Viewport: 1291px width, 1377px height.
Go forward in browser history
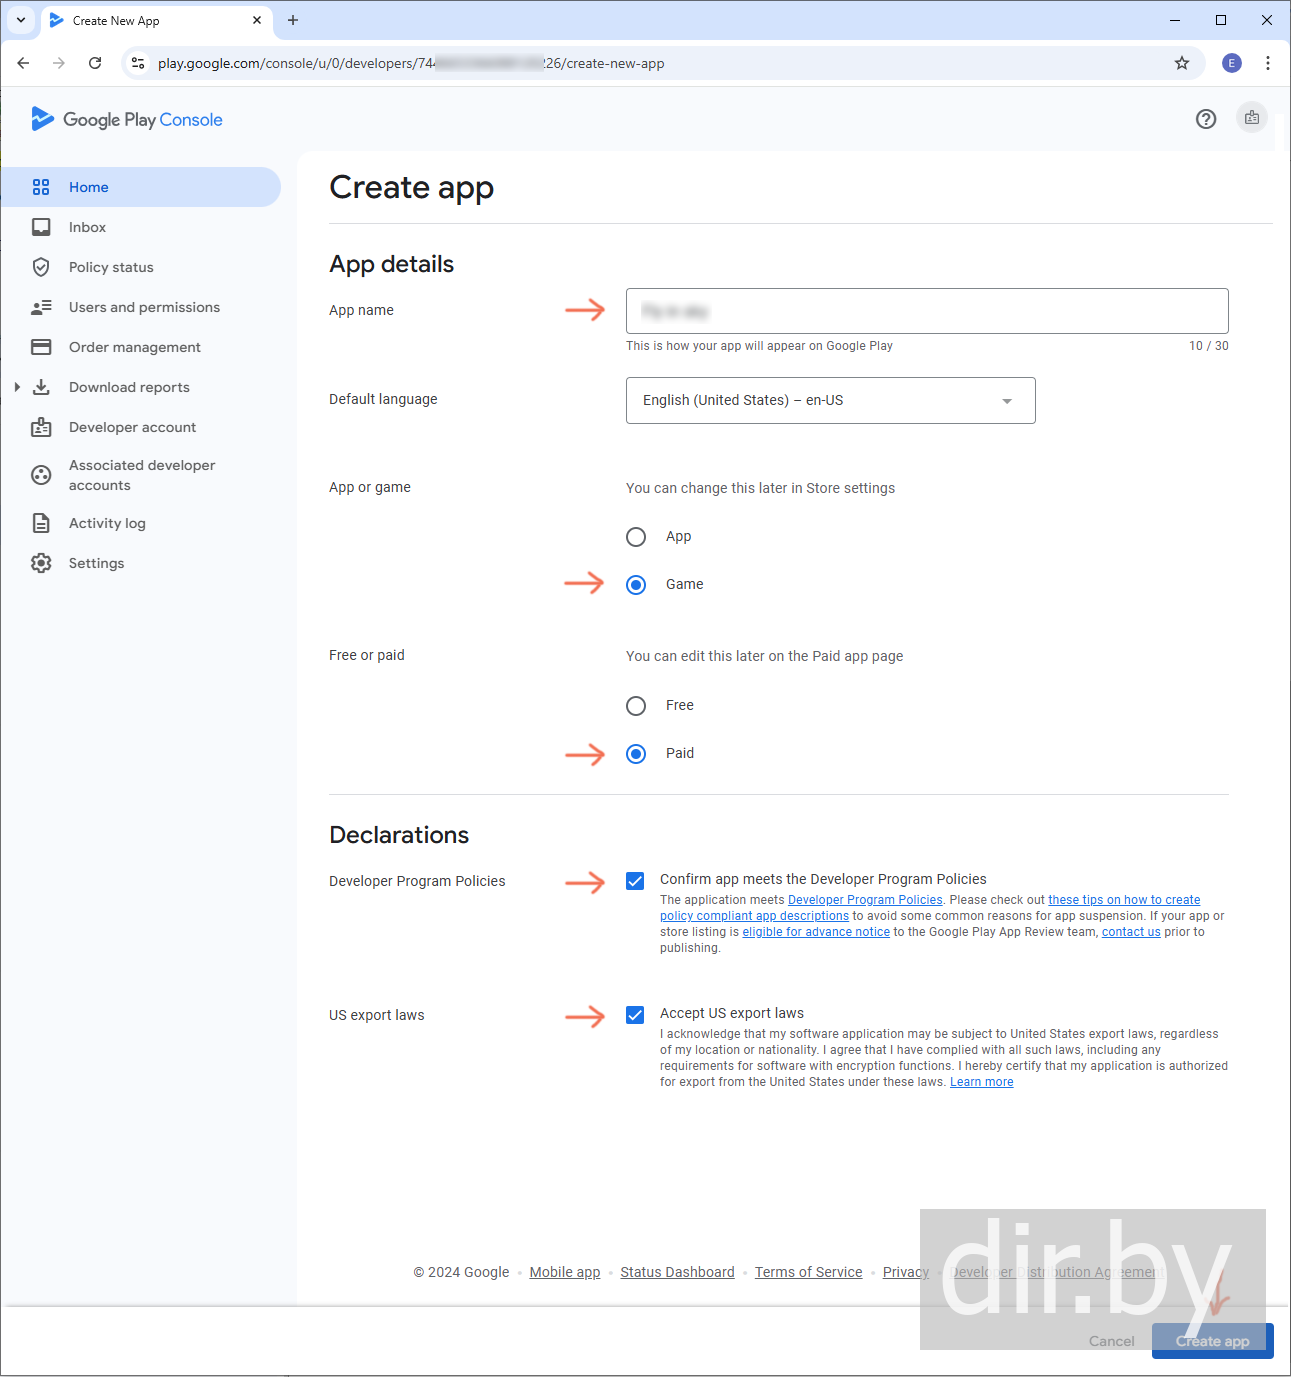pos(59,63)
